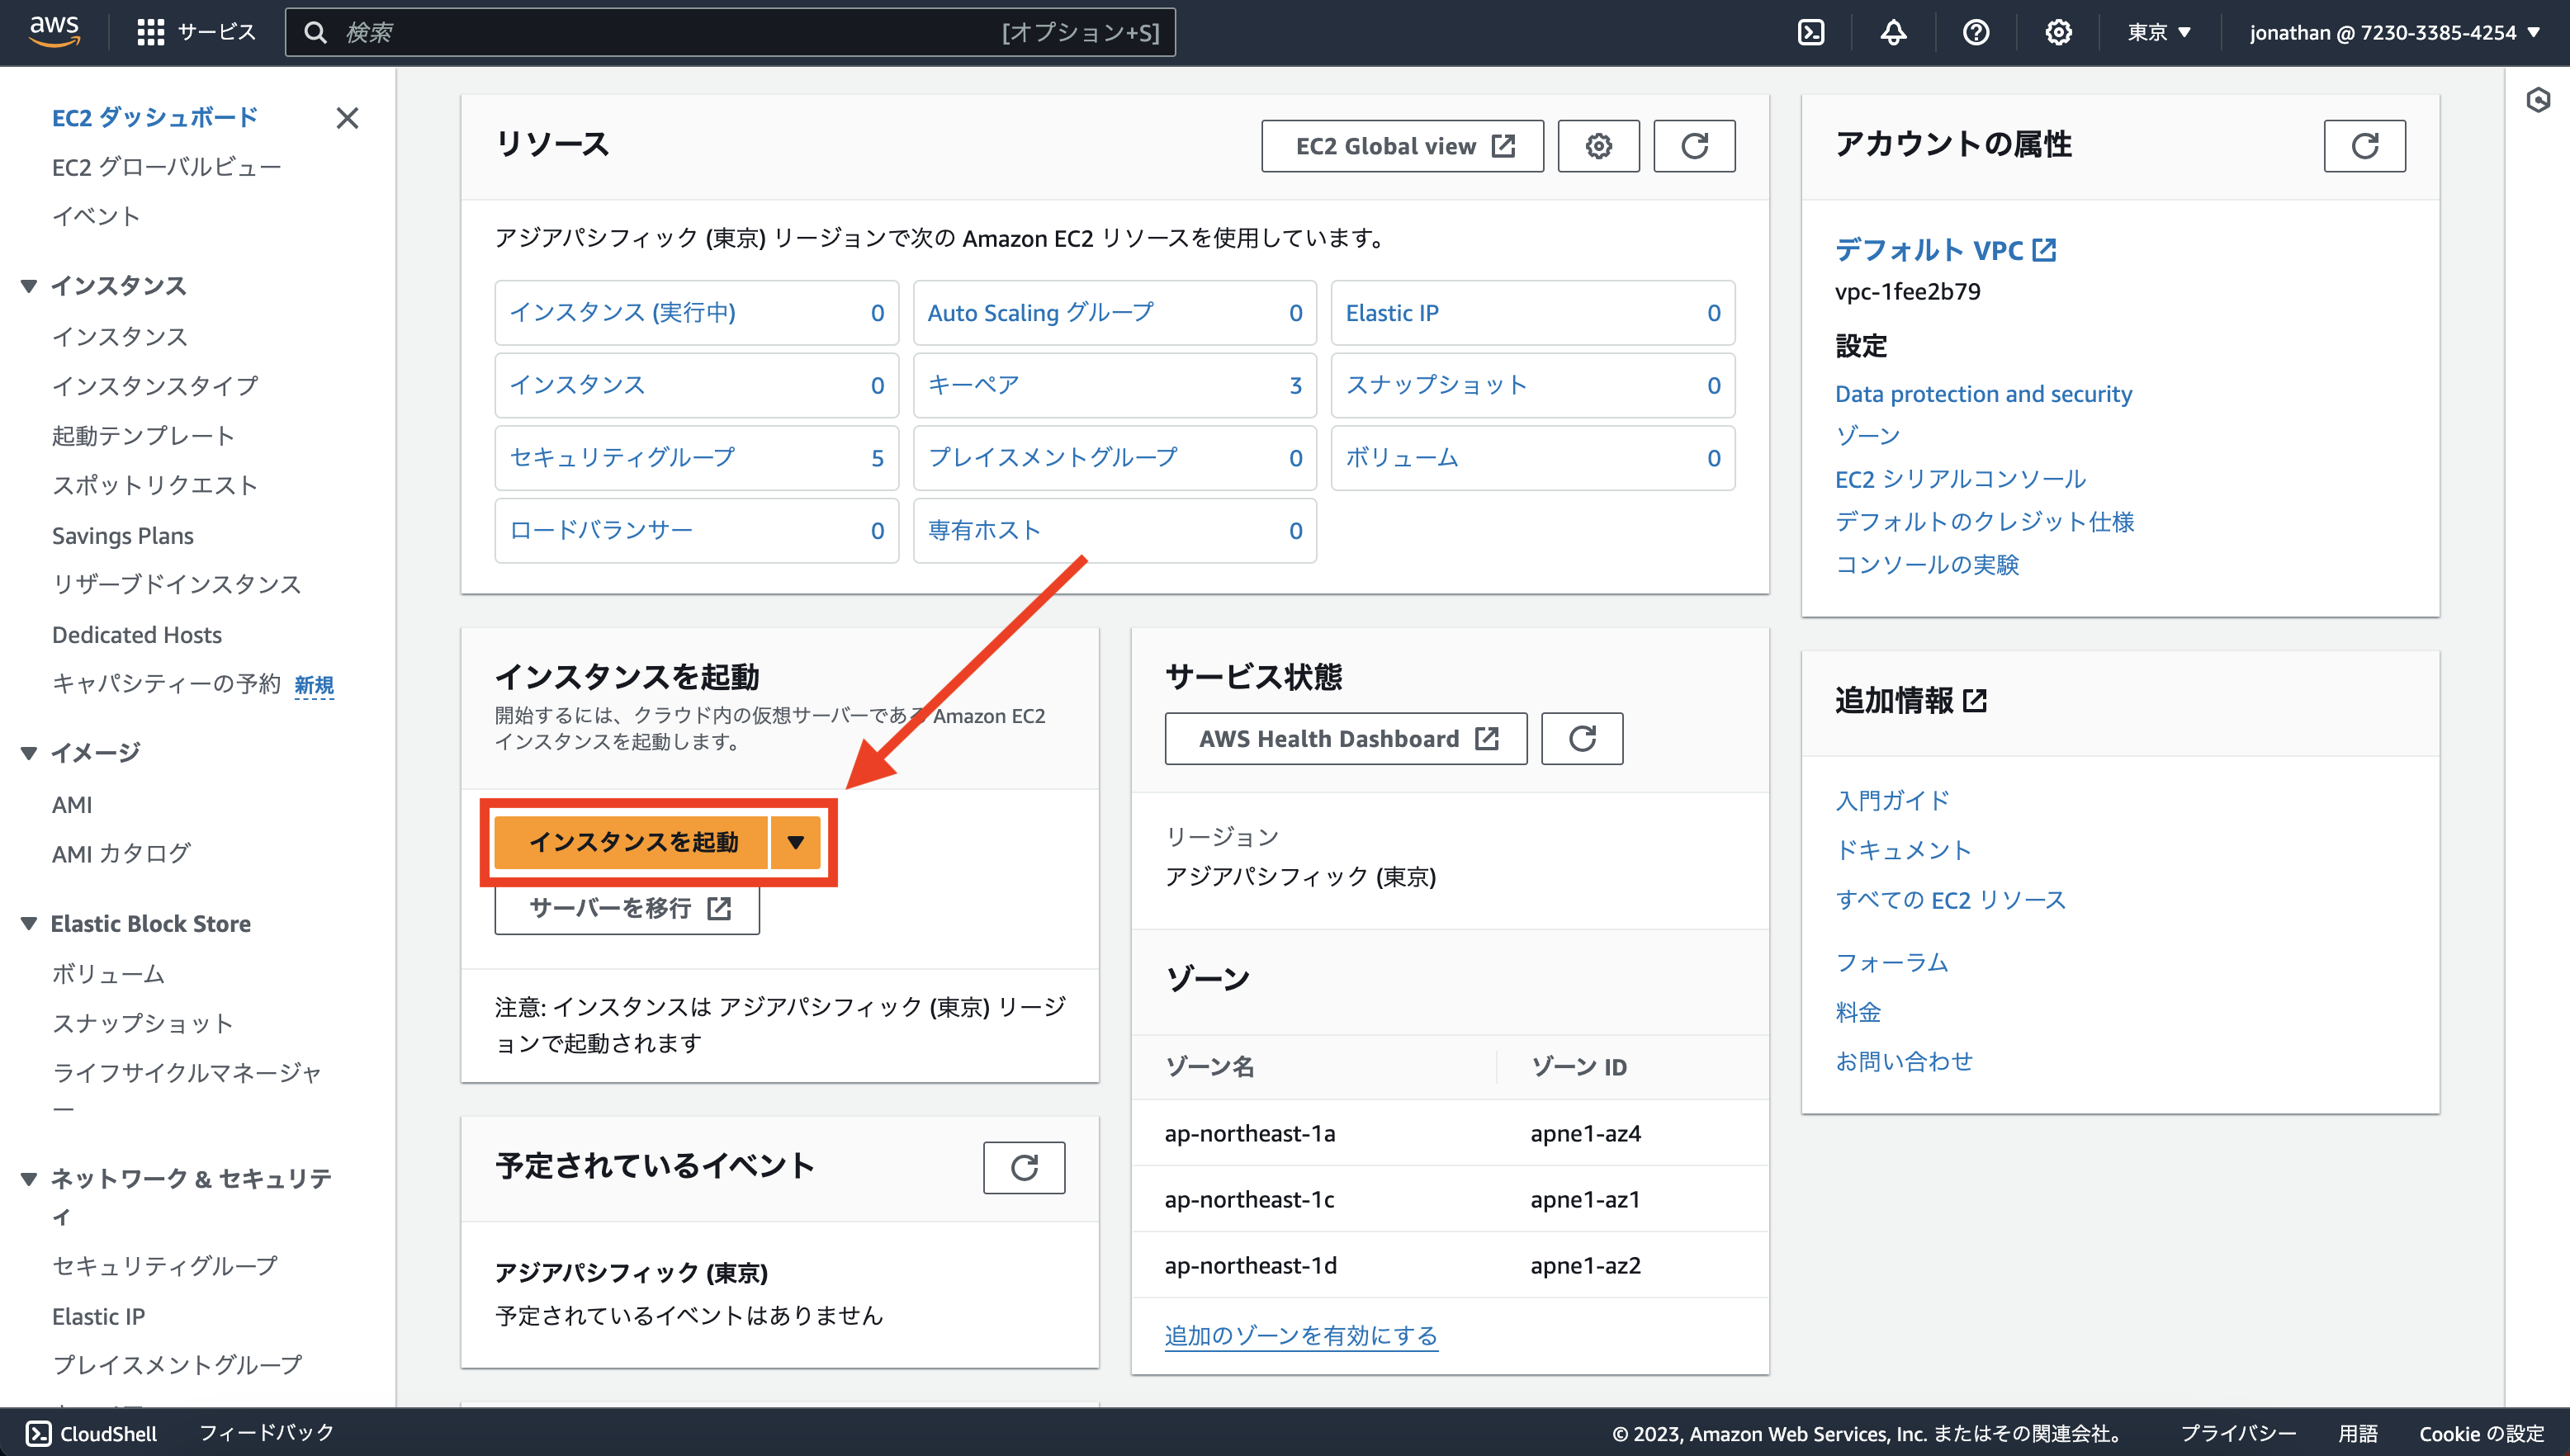Open the help menu question mark icon
The width and height of the screenshot is (2570, 1456).
pos(1976,31)
